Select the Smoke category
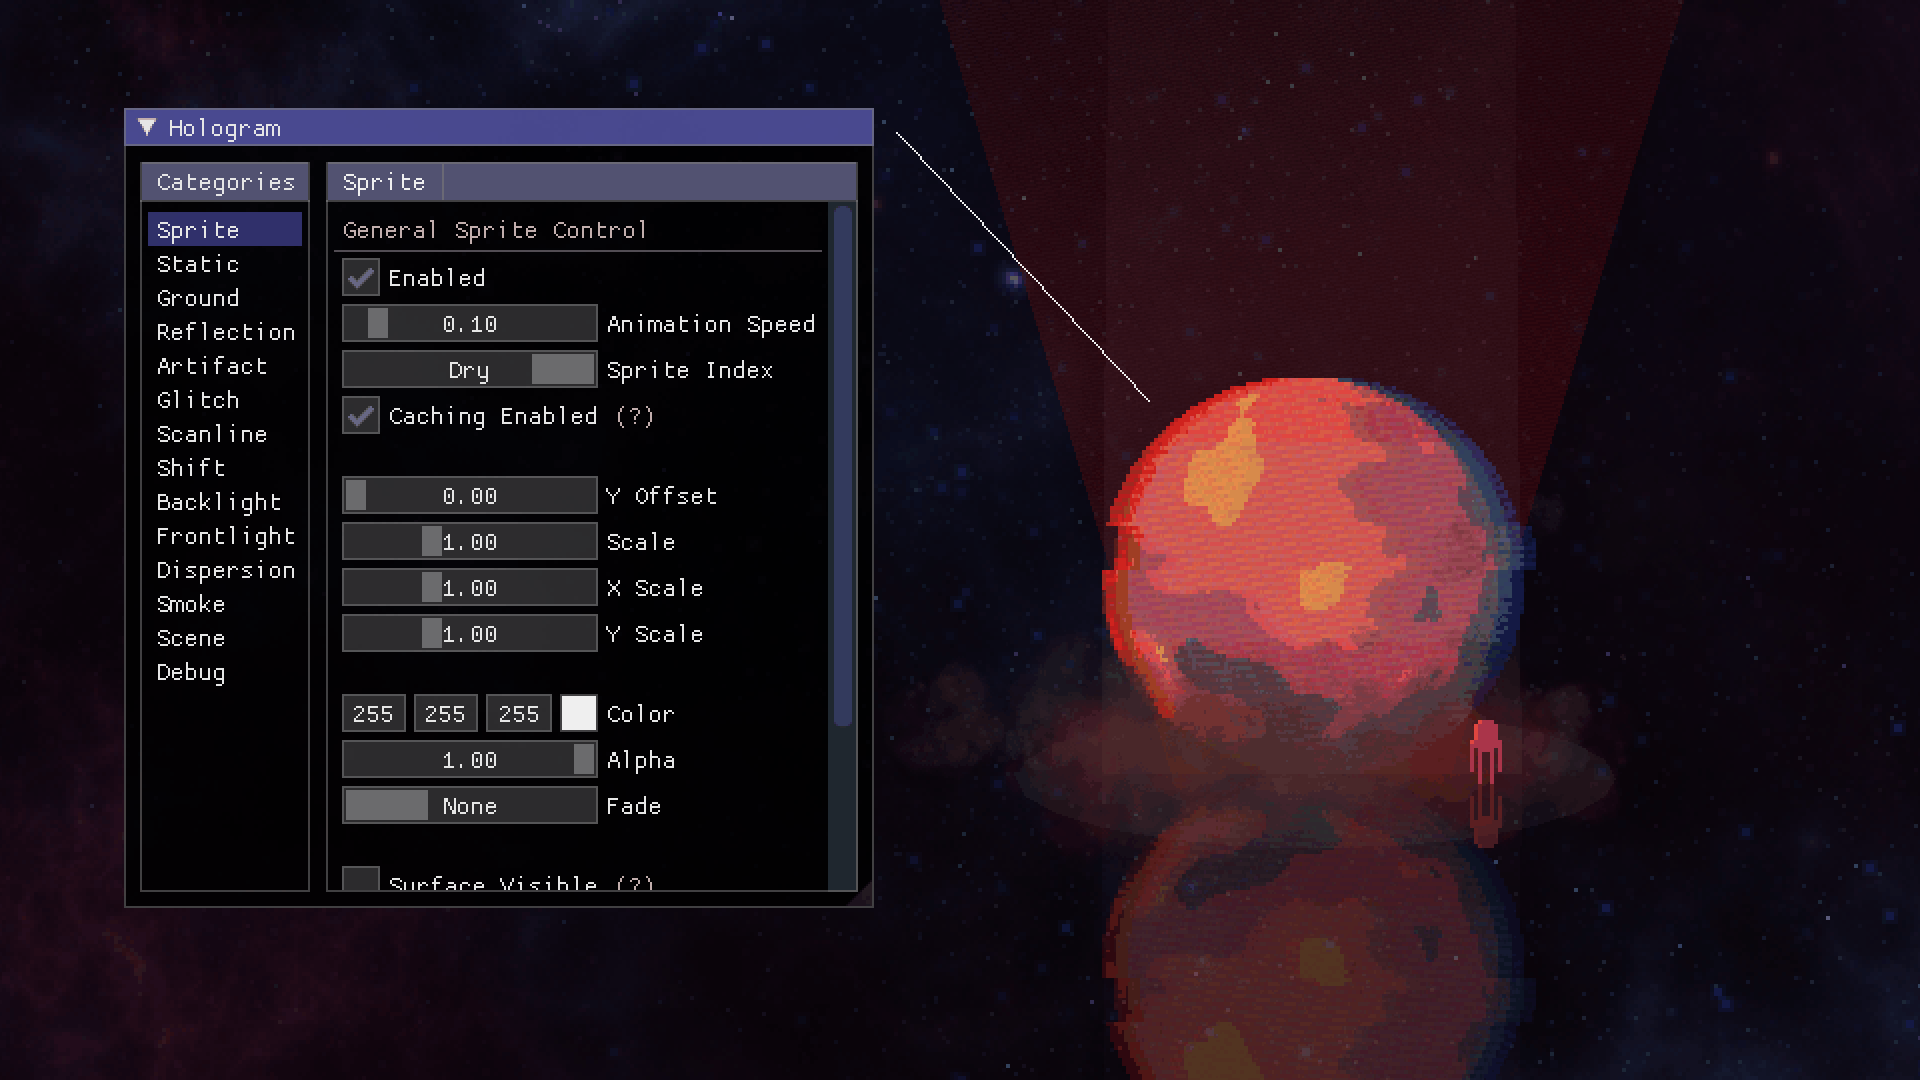 coord(191,604)
